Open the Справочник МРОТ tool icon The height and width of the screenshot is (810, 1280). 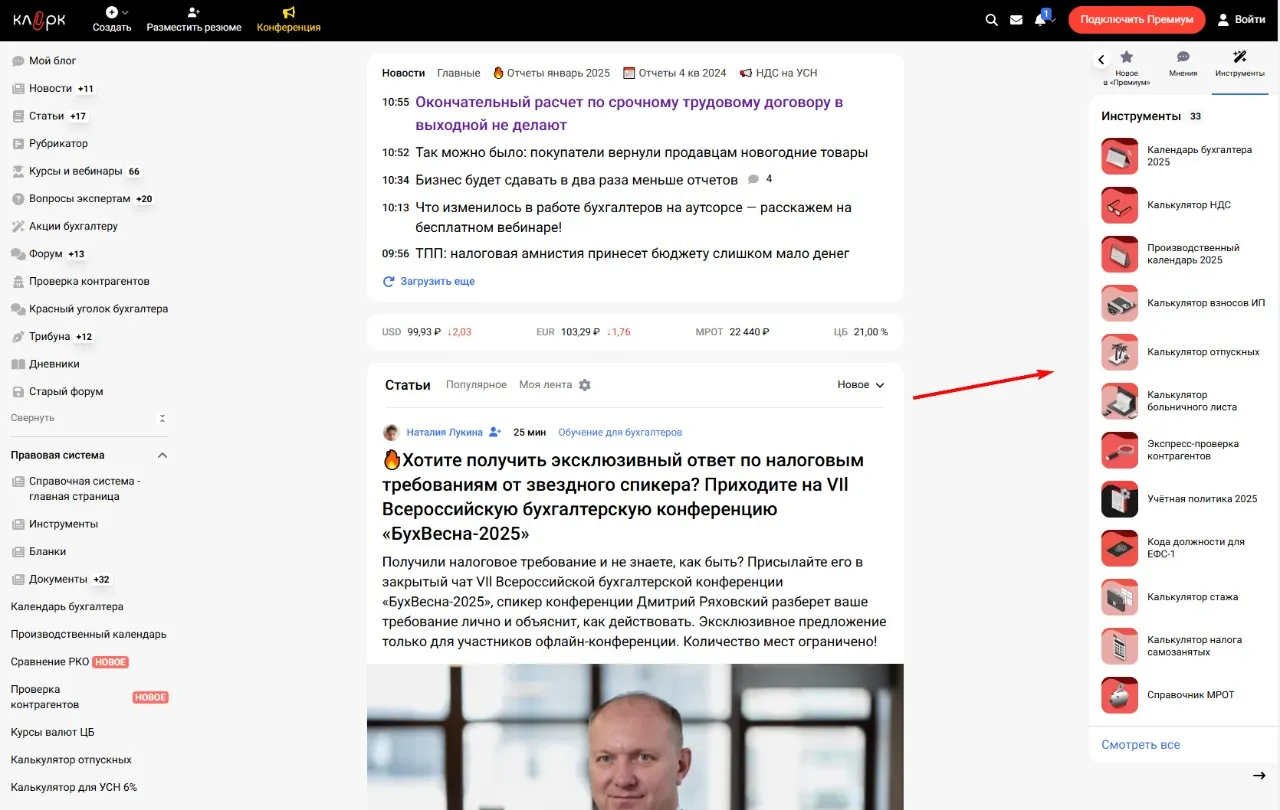coord(1120,695)
